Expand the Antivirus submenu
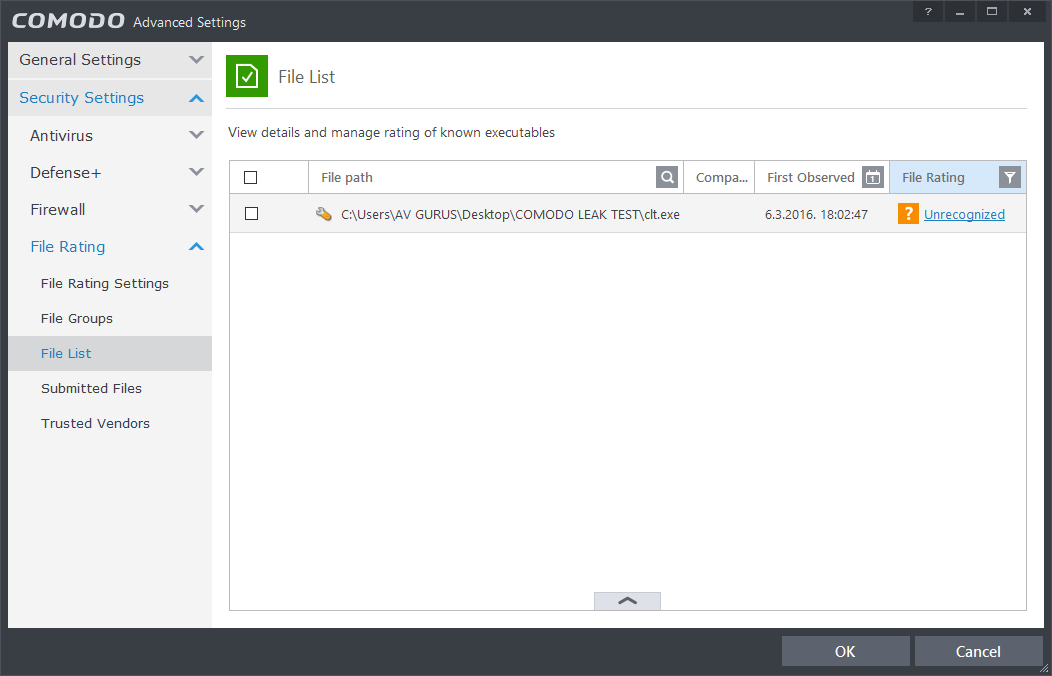 coord(196,135)
